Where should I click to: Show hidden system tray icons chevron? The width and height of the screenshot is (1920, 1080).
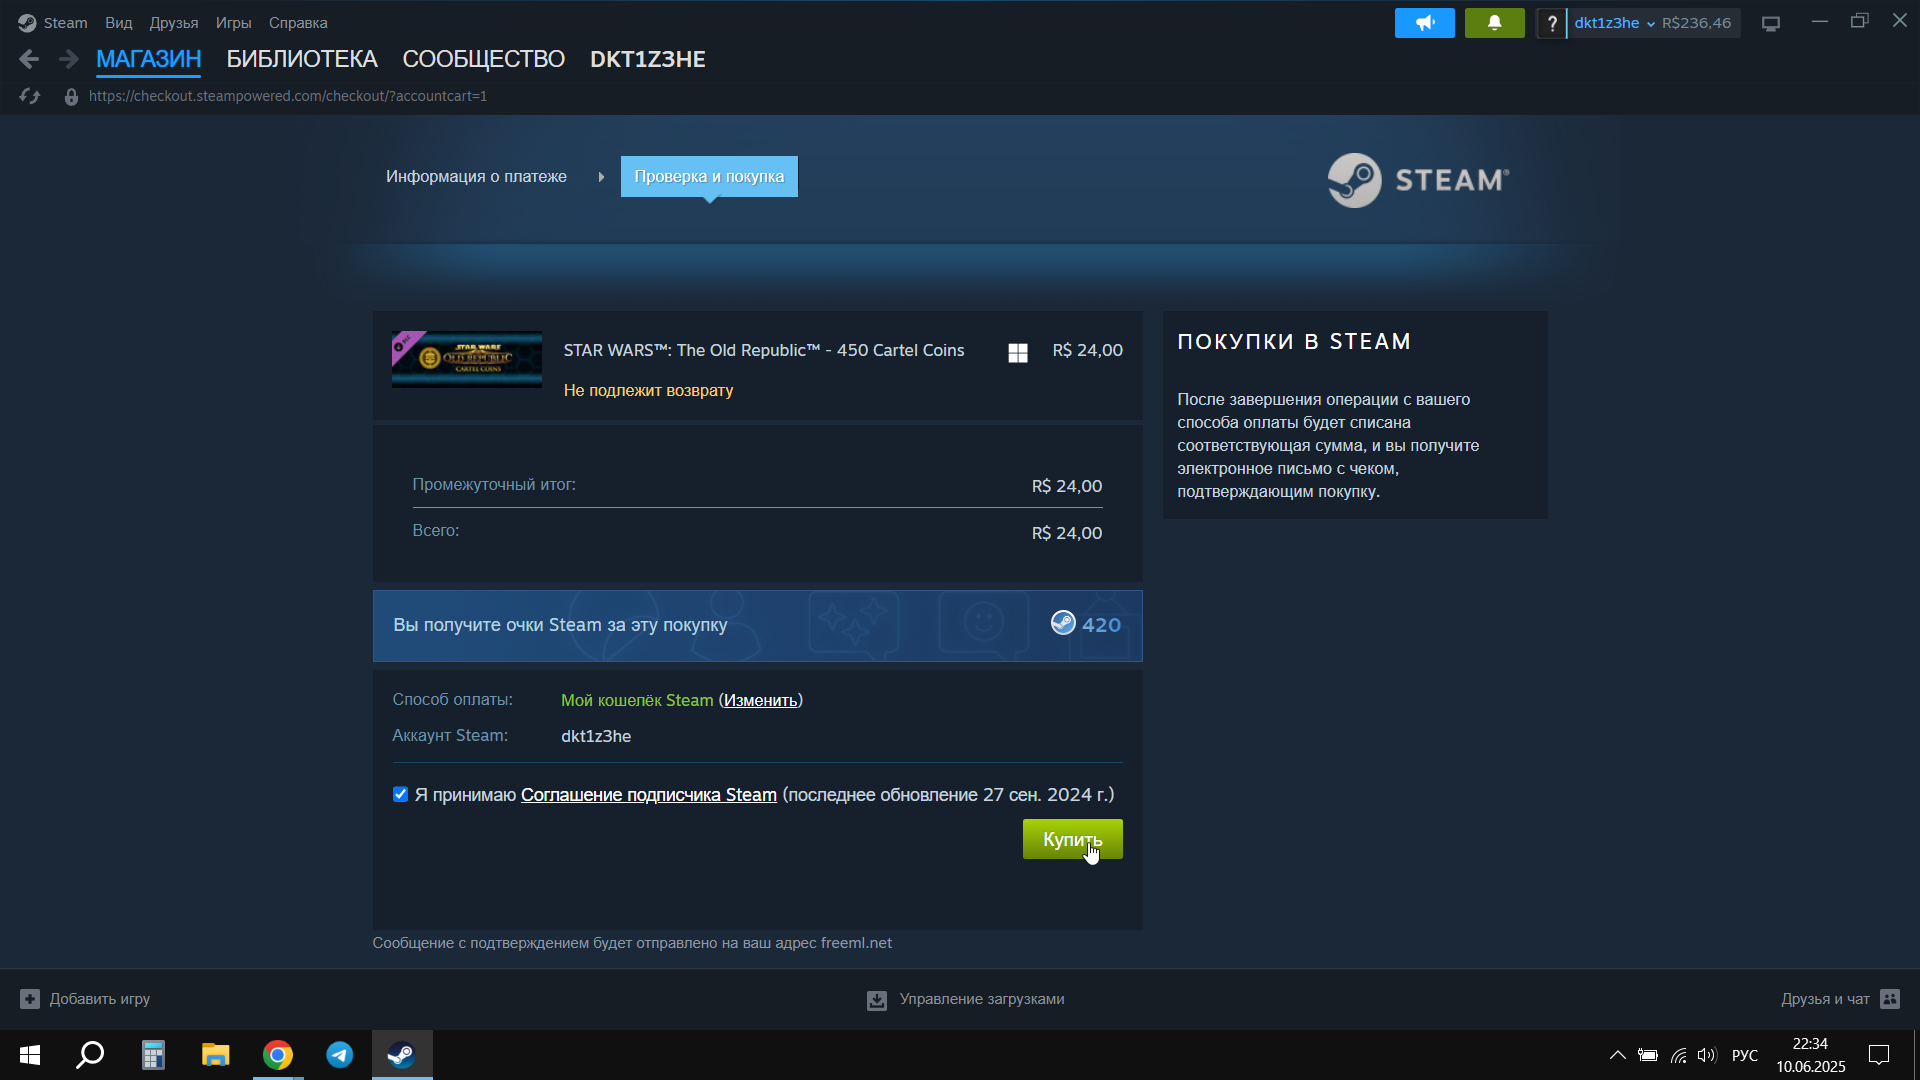1617,1055
